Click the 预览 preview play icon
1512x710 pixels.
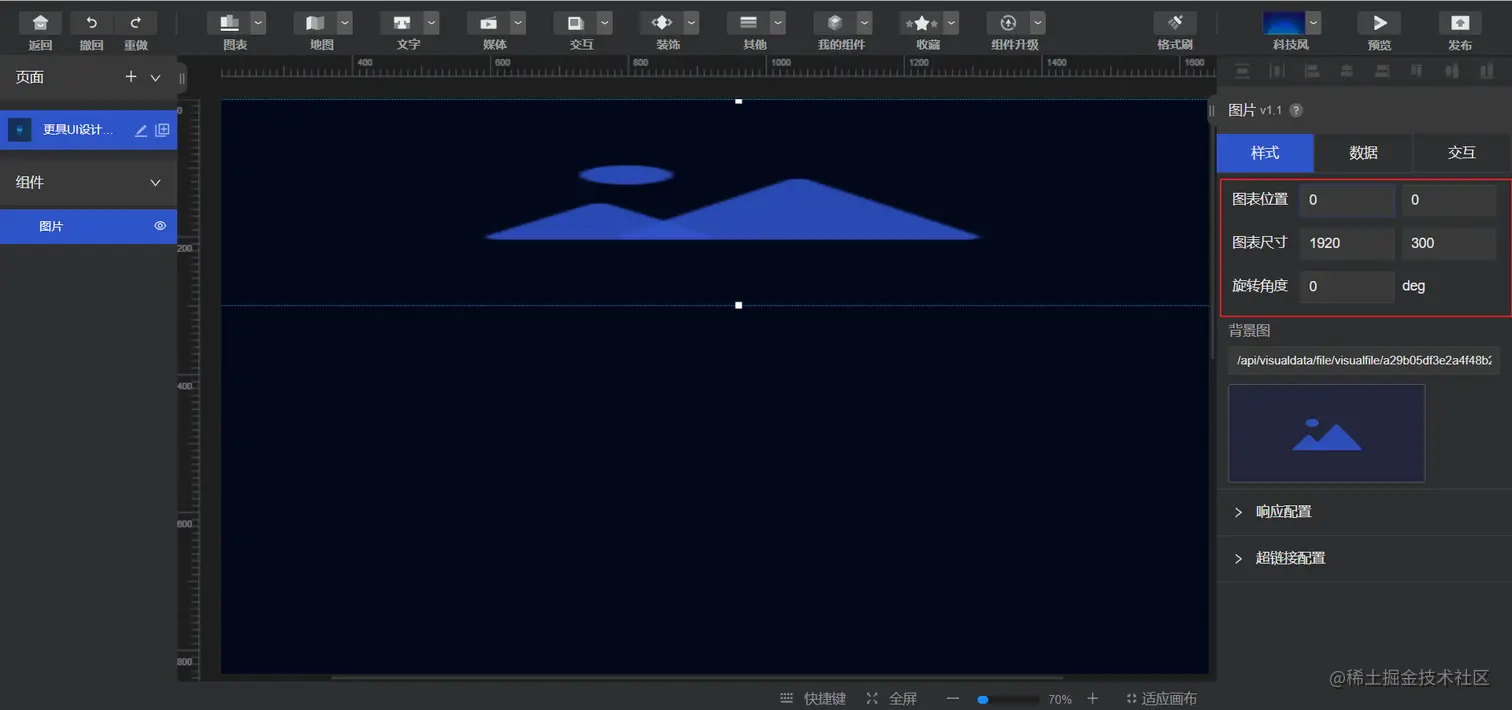(1379, 23)
